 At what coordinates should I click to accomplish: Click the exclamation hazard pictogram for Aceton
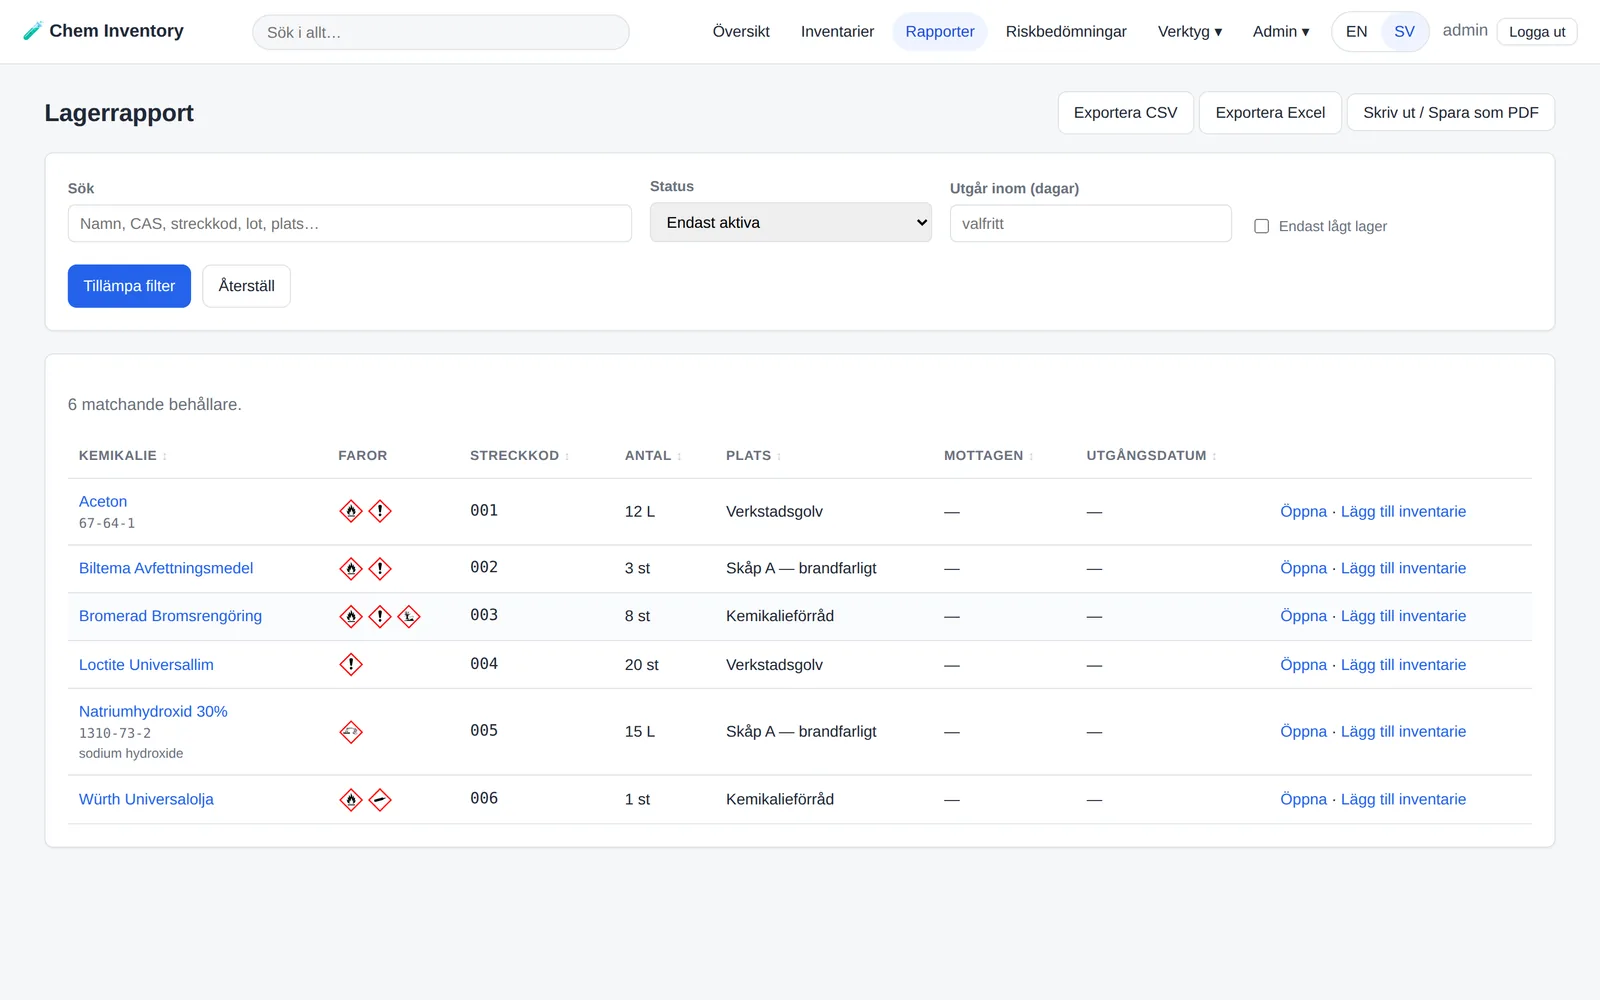coord(380,511)
